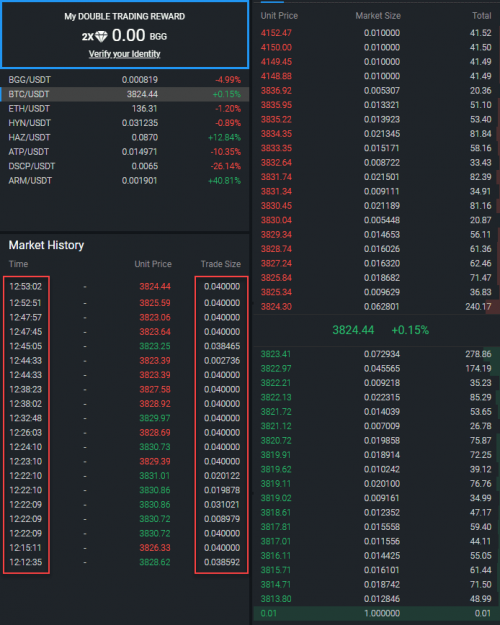Open the Verify your Identity link
The width and height of the screenshot is (500, 625).
tap(124, 54)
